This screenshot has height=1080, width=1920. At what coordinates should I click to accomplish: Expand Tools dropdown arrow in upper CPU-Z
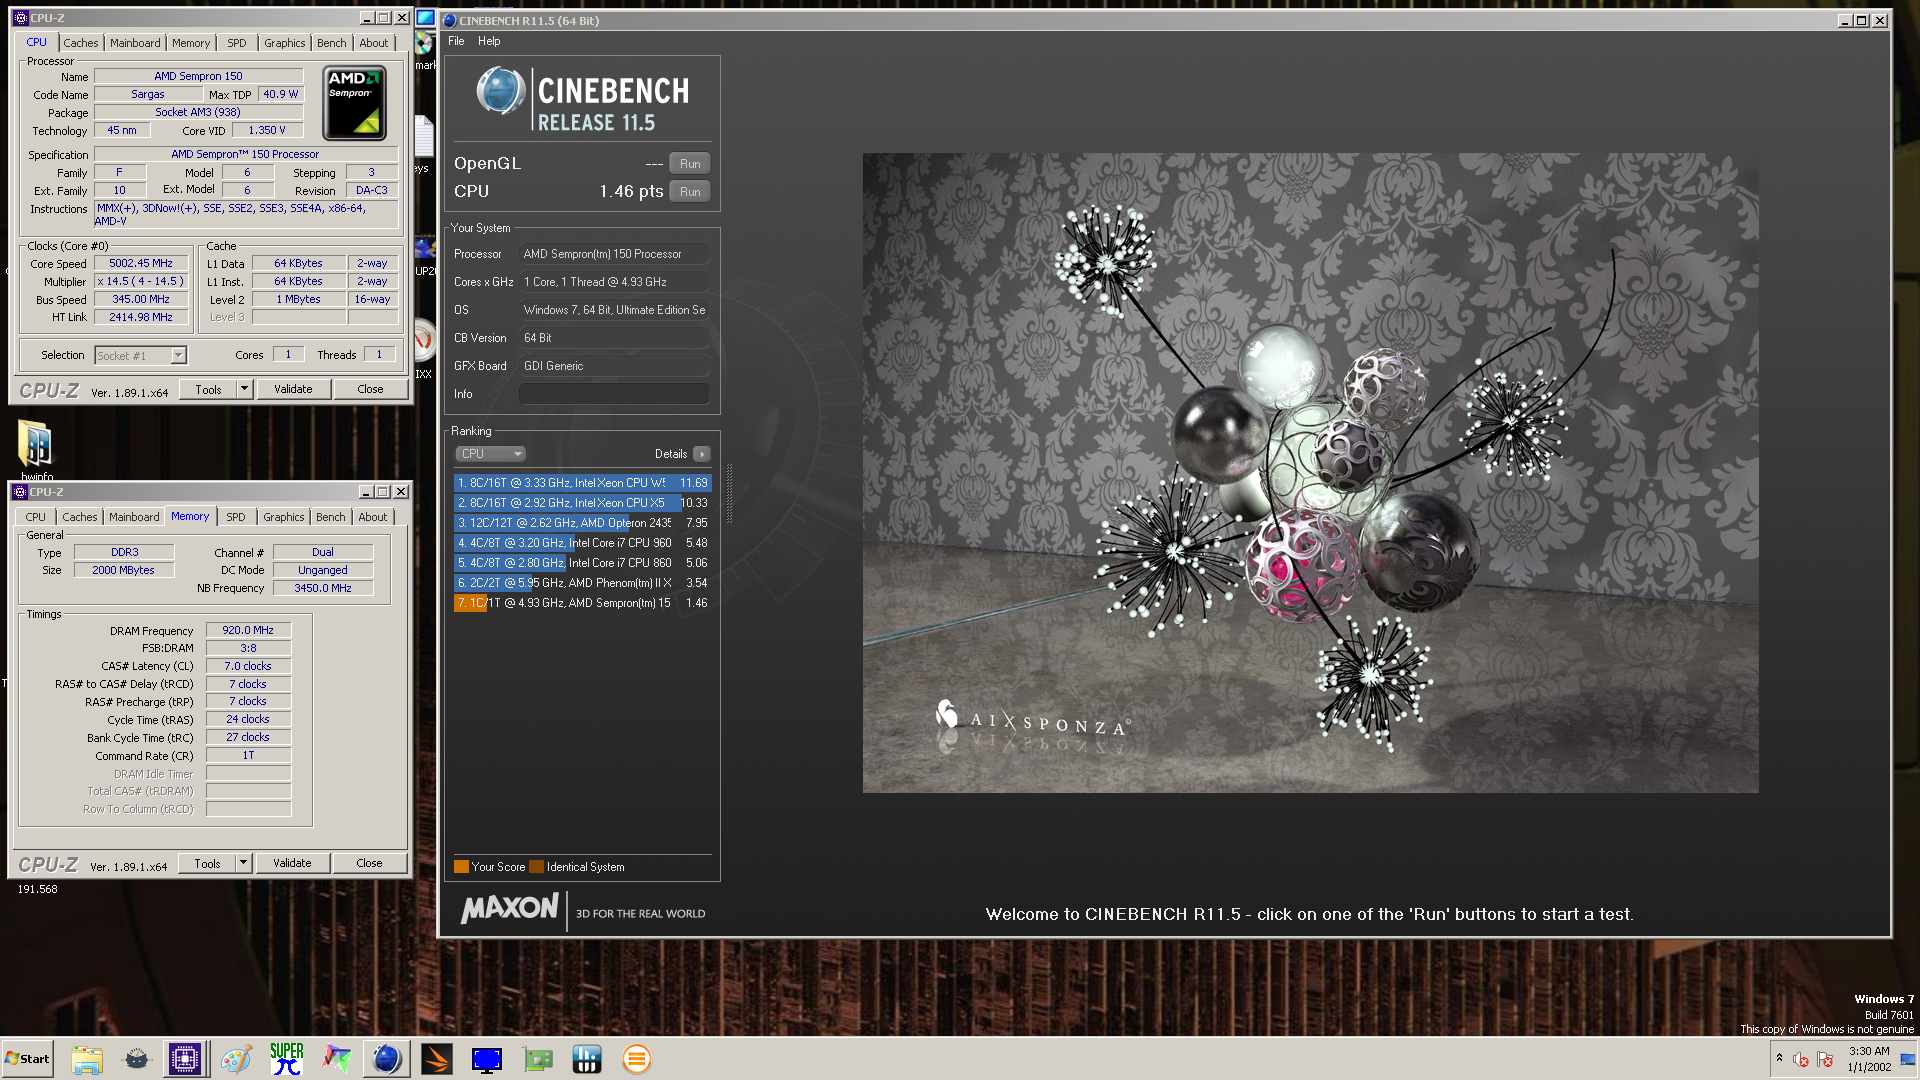pyautogui.click(x=244, y=389)
